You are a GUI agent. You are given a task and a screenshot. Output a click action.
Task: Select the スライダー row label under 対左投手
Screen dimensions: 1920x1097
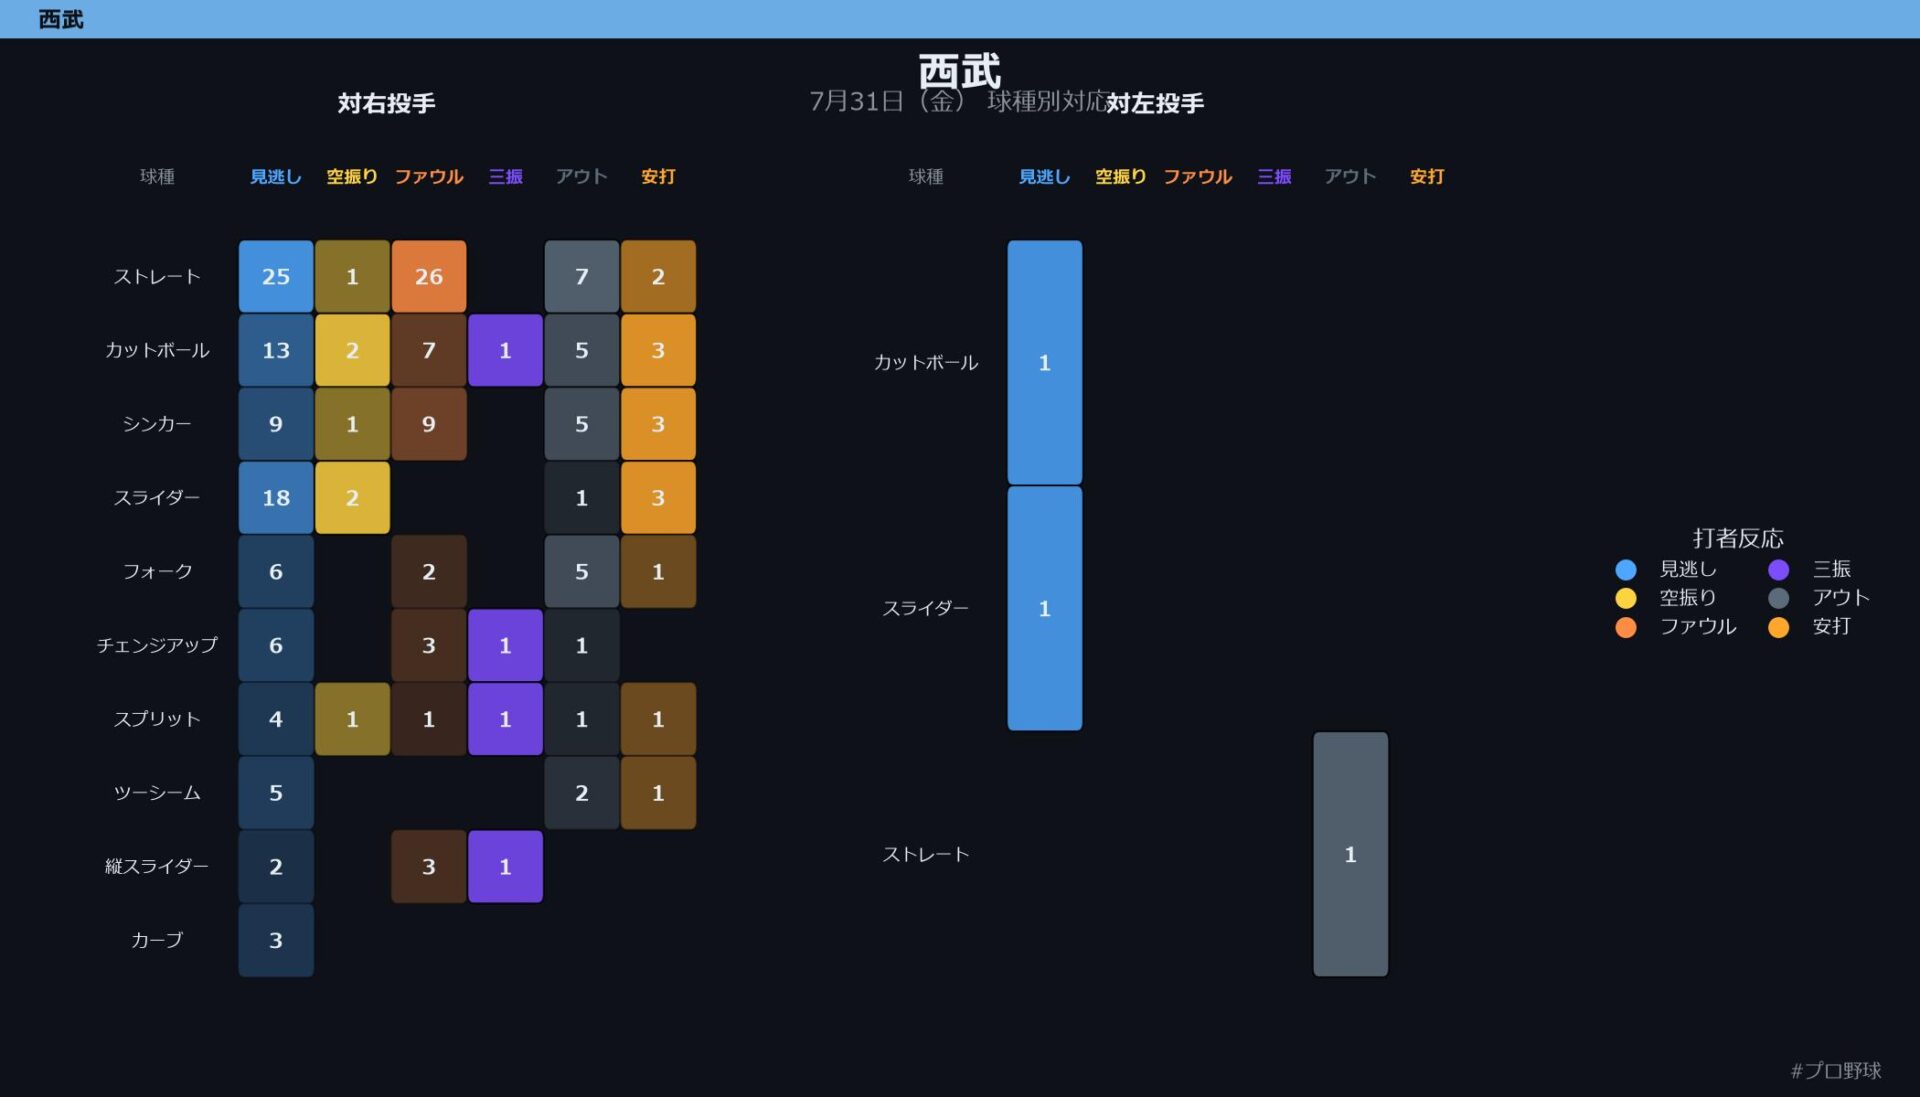926,608
